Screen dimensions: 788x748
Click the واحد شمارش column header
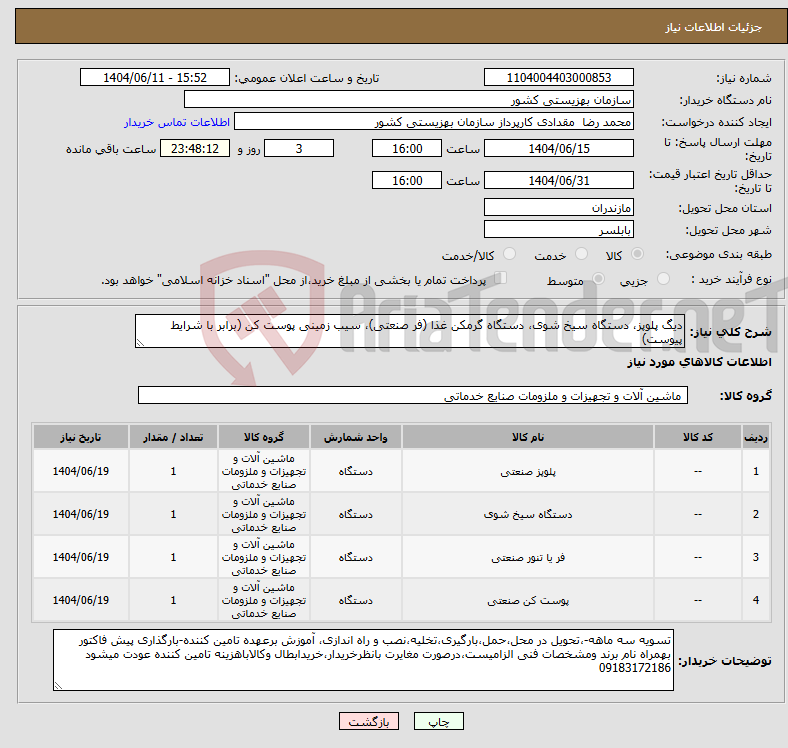click(x=355, y=437)
